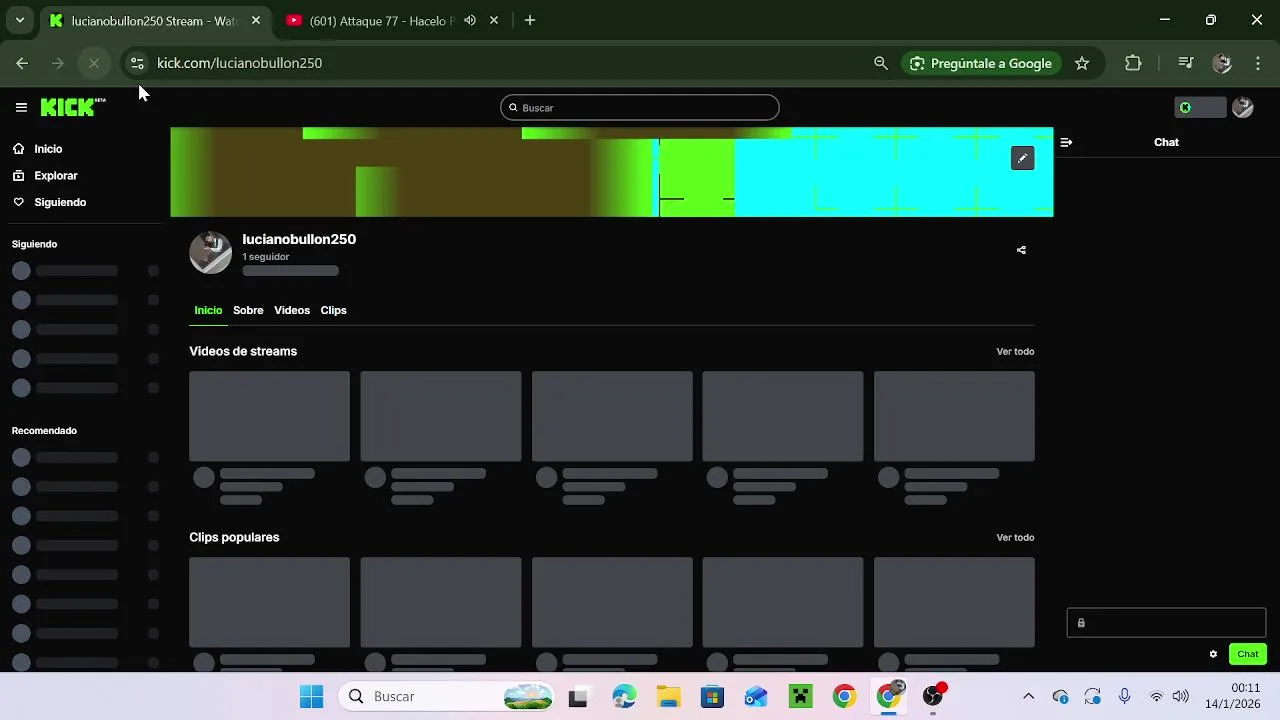Screen dimensions: 1280x720
Task: Open Wi-Fi network settings in system tray
Action: click(1157, 696)
